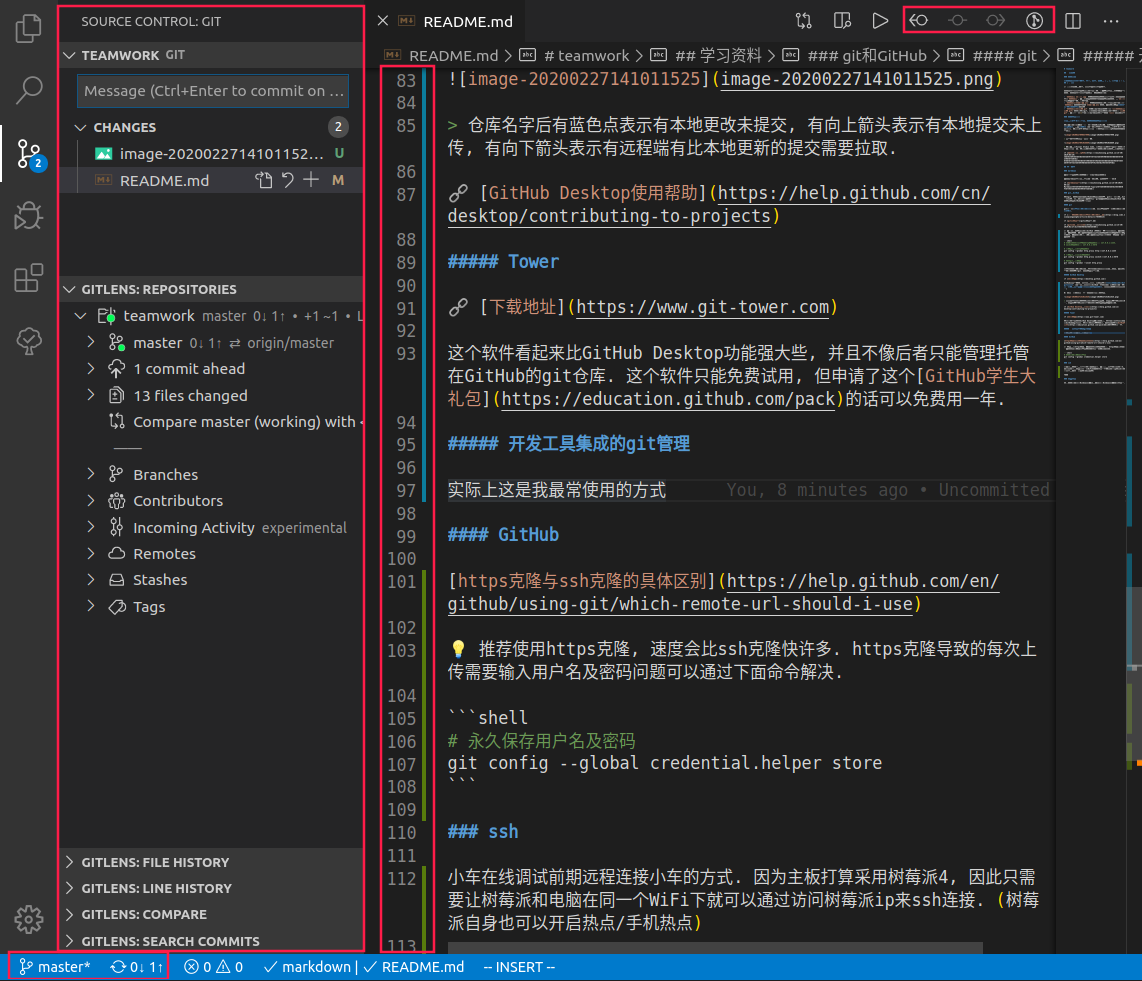Click the commit message input field
Image resolution: width=1142 pixels, height=981 pixels.
click(x=213, y=91)
